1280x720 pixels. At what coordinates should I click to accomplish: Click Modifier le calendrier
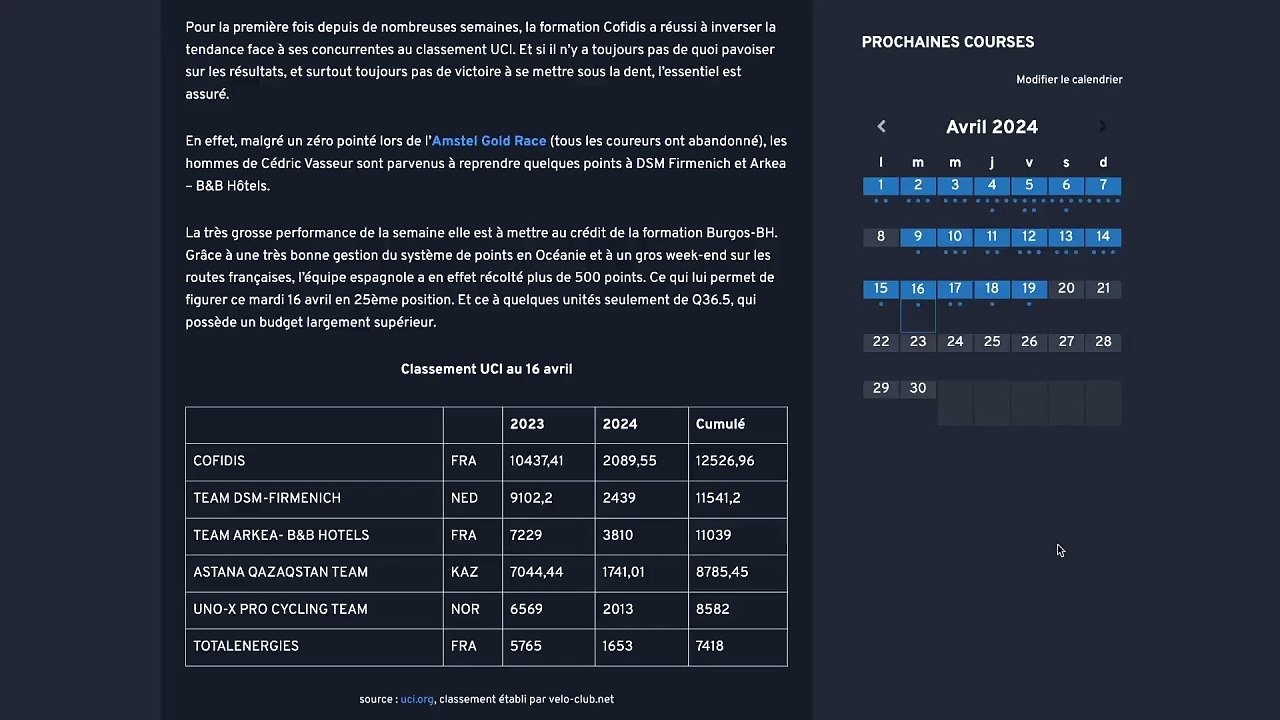tap(1069, 80)
